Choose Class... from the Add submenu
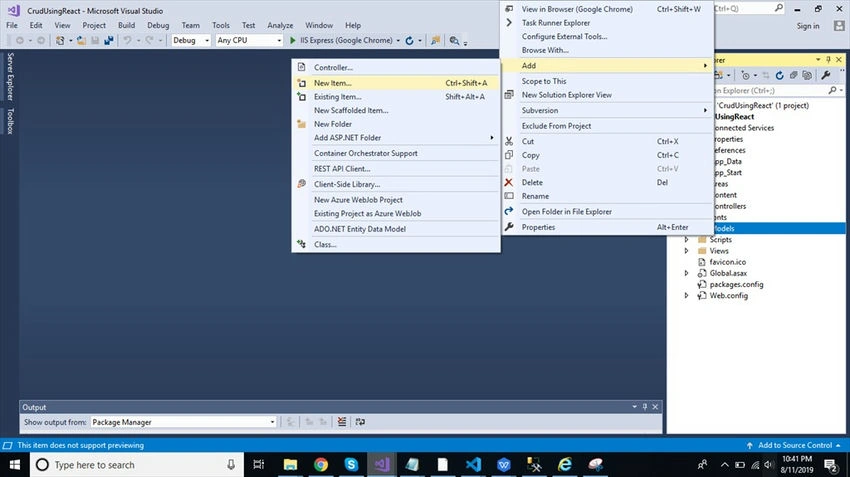850x477 pixels. (x=396, y=244)
